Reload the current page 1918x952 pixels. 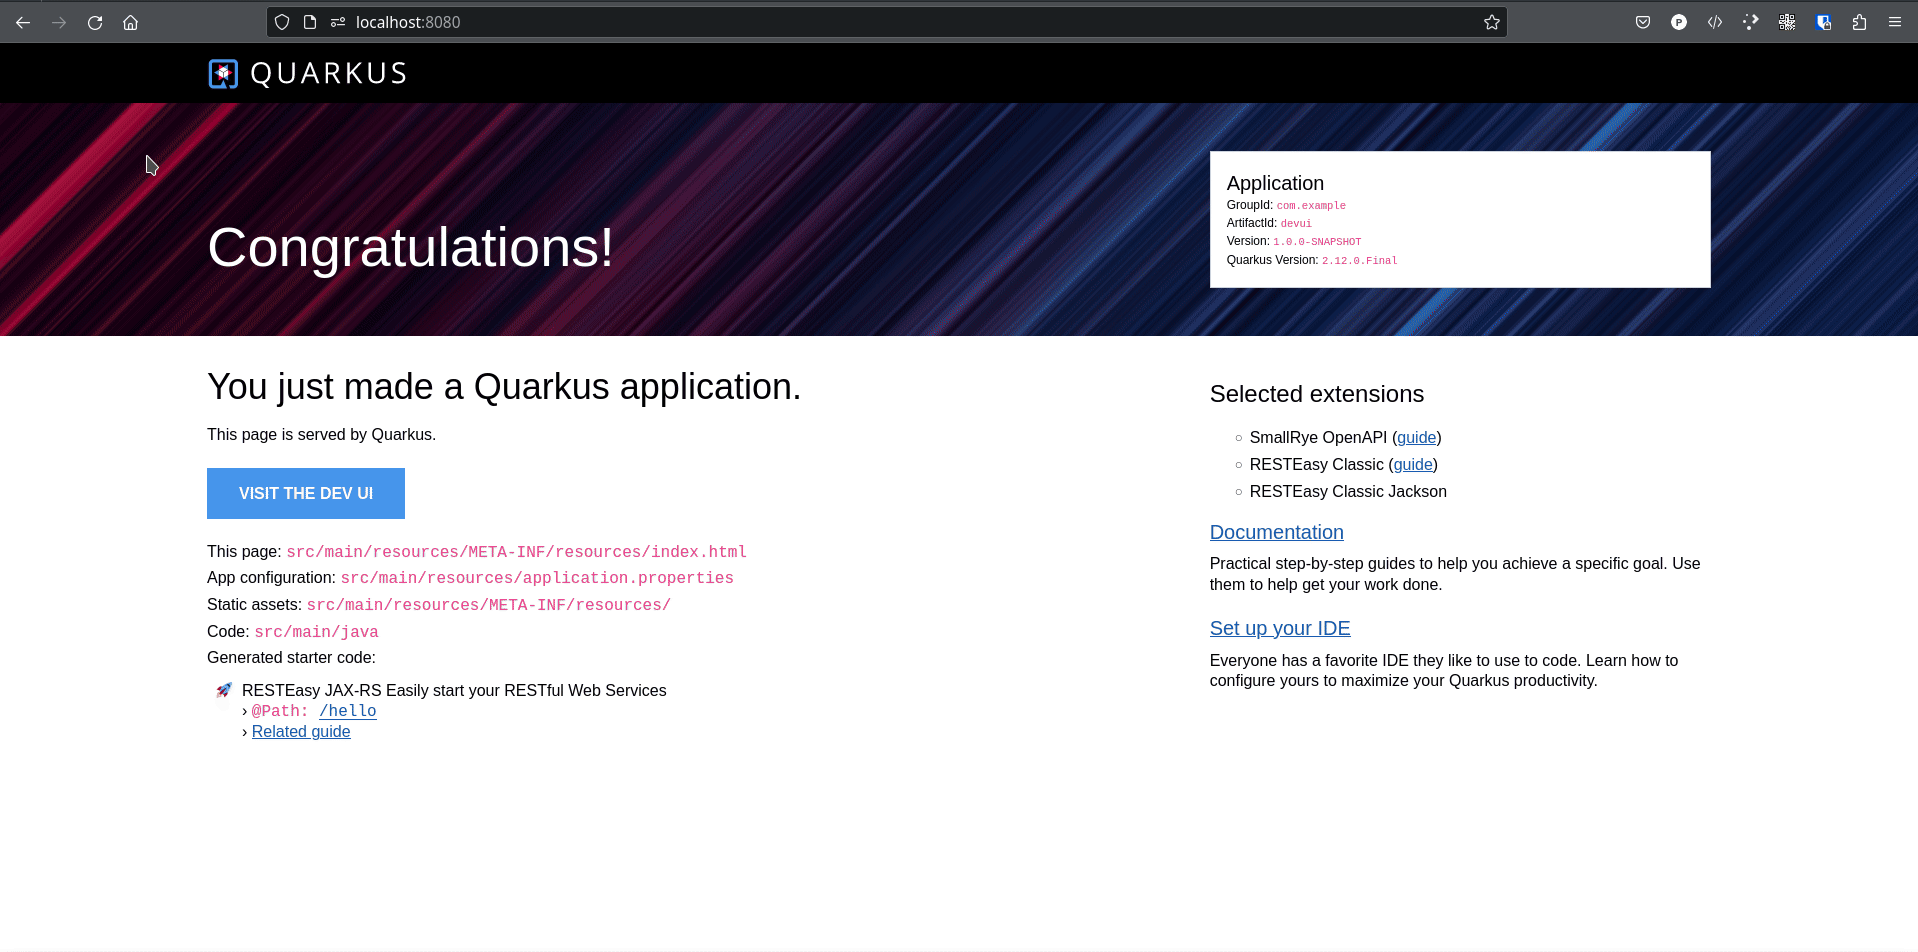[x=95, y=22]
